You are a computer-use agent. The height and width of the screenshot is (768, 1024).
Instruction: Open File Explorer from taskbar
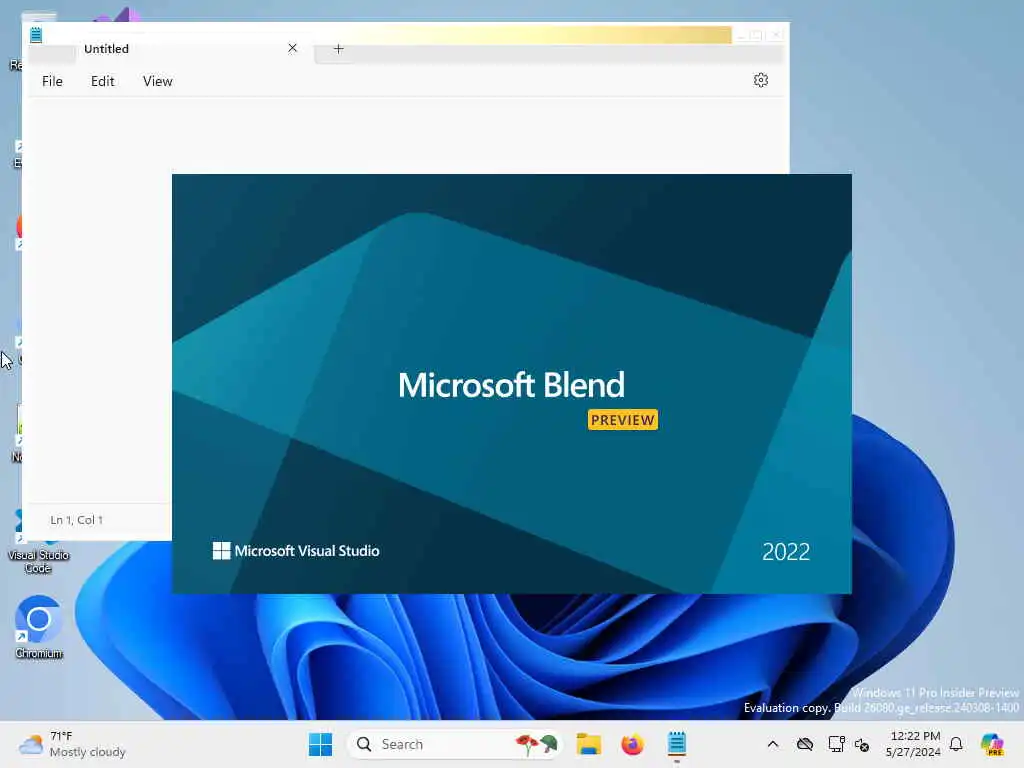(588, 744)
